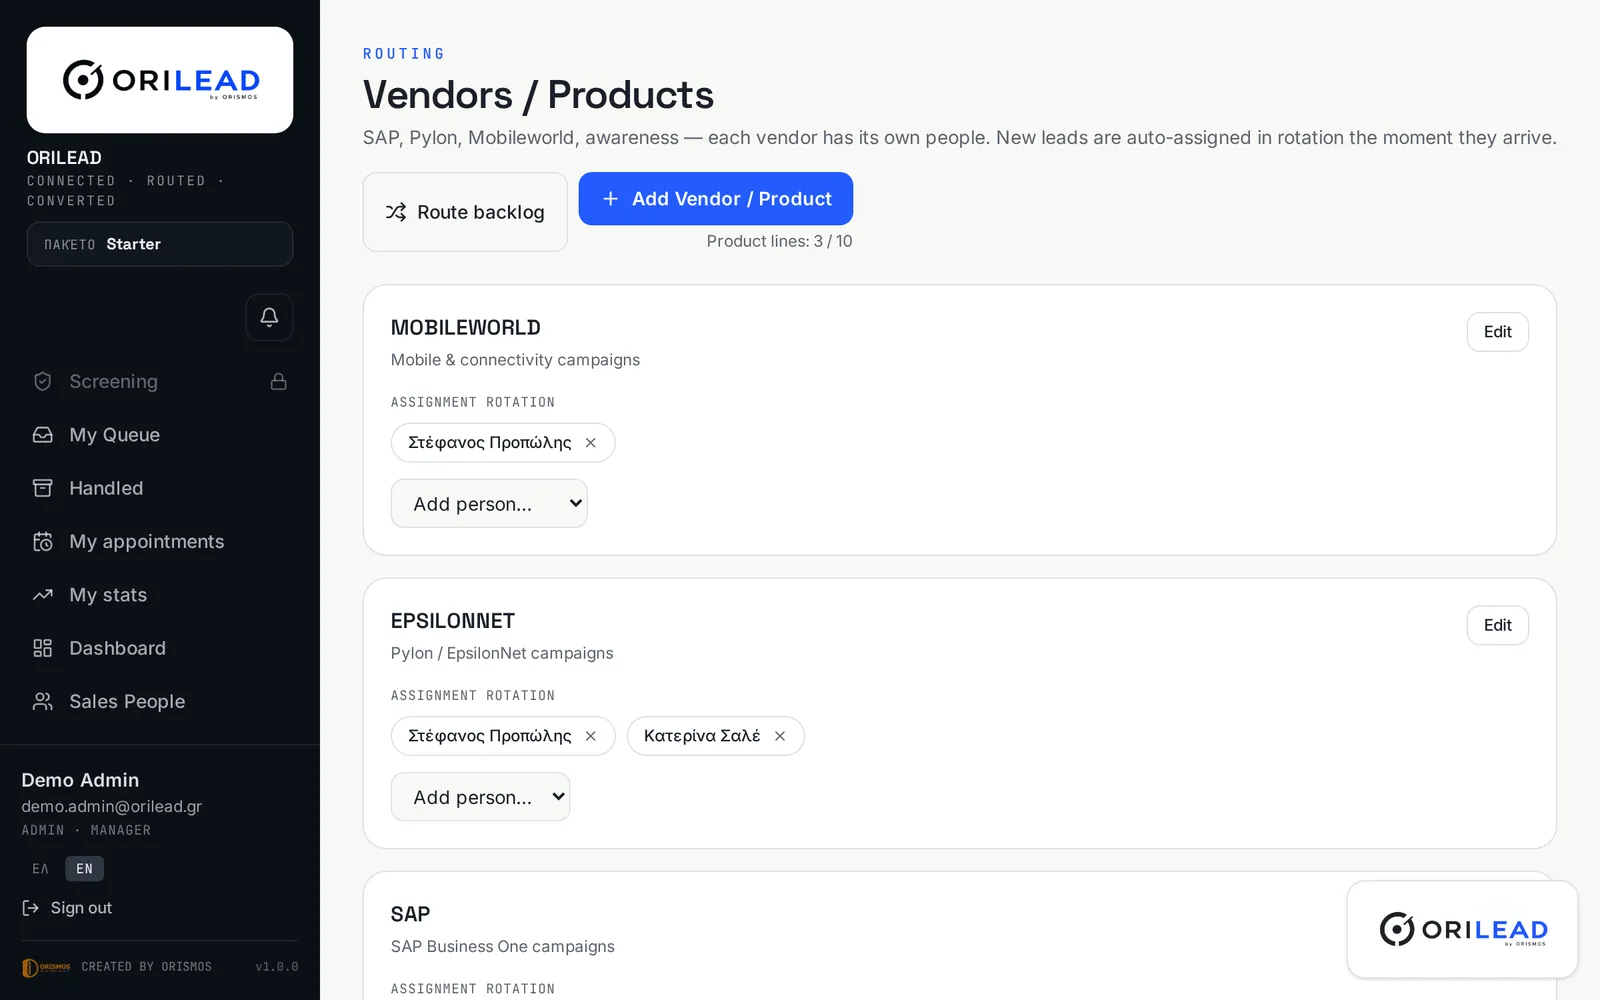Click the Sales People users icon
Image resolution: width=1600 pixels, height=1000 pixels.
[42, 701]
